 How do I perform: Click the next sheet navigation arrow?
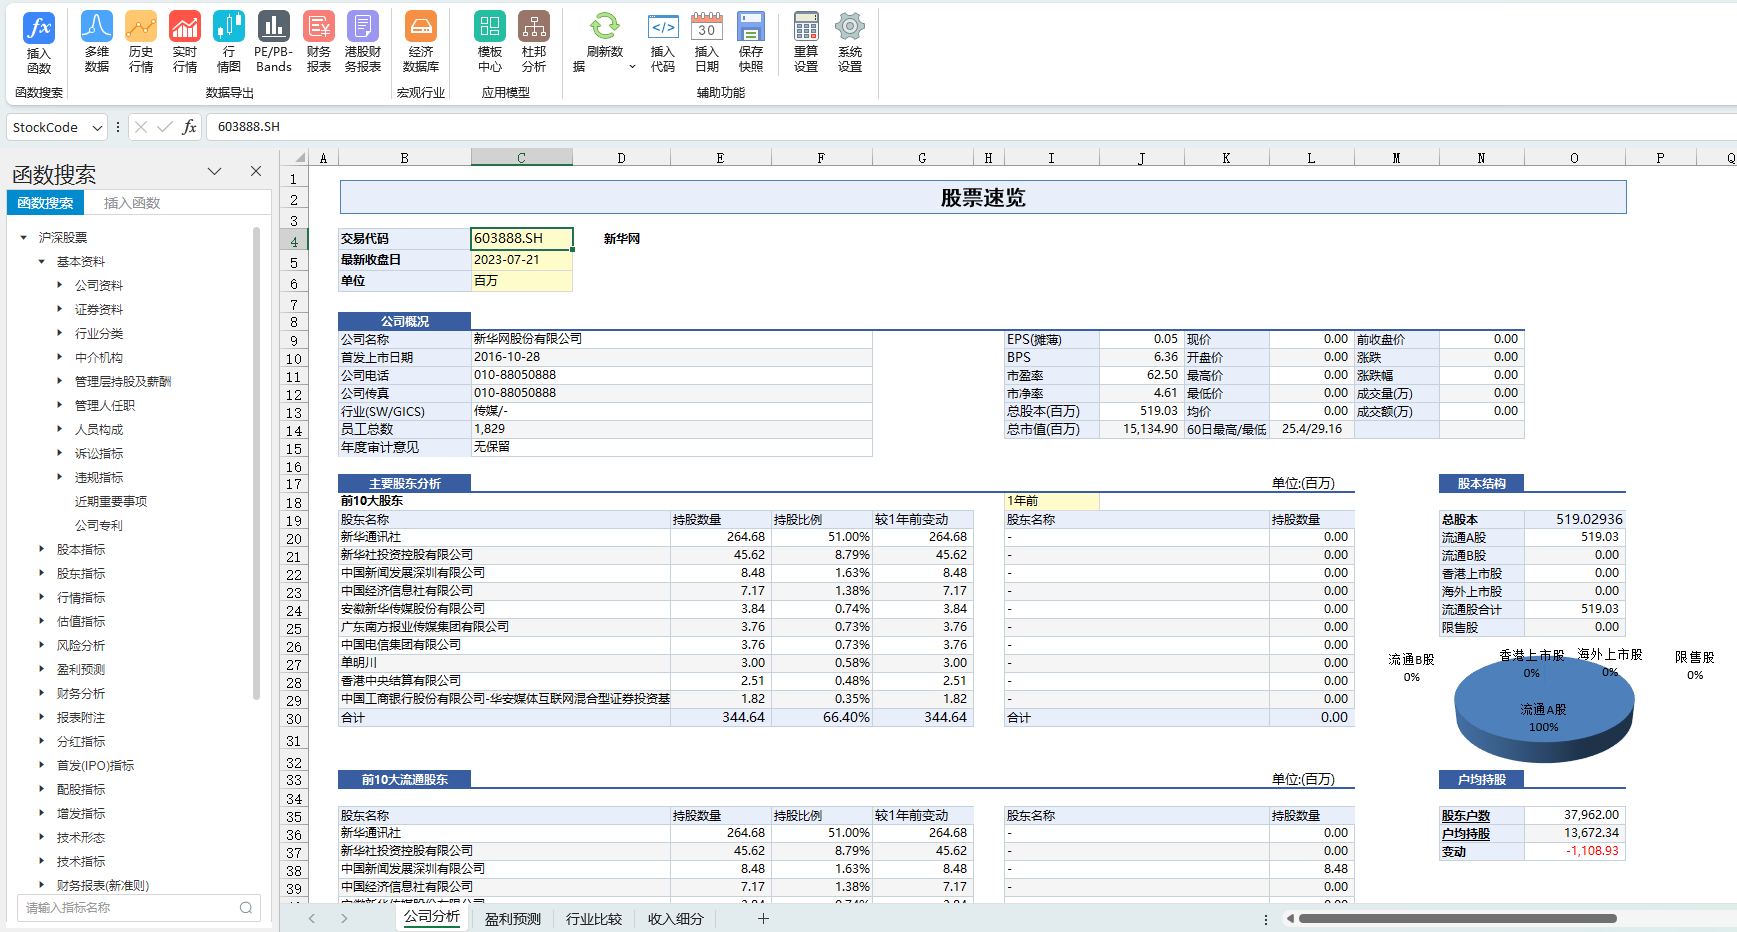point(344,918)
